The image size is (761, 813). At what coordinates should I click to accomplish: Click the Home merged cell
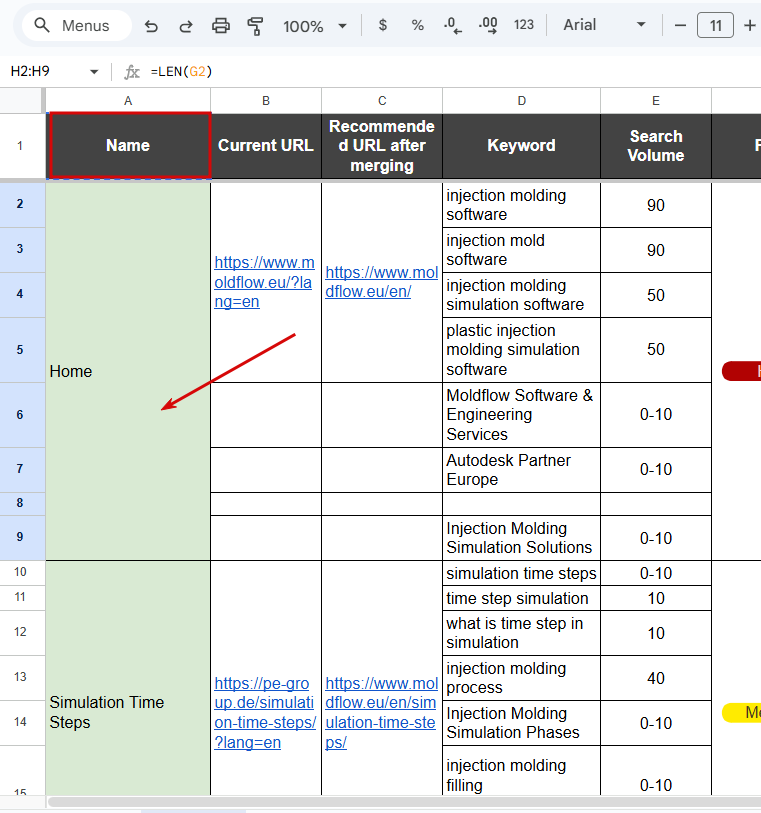point(128,371)
